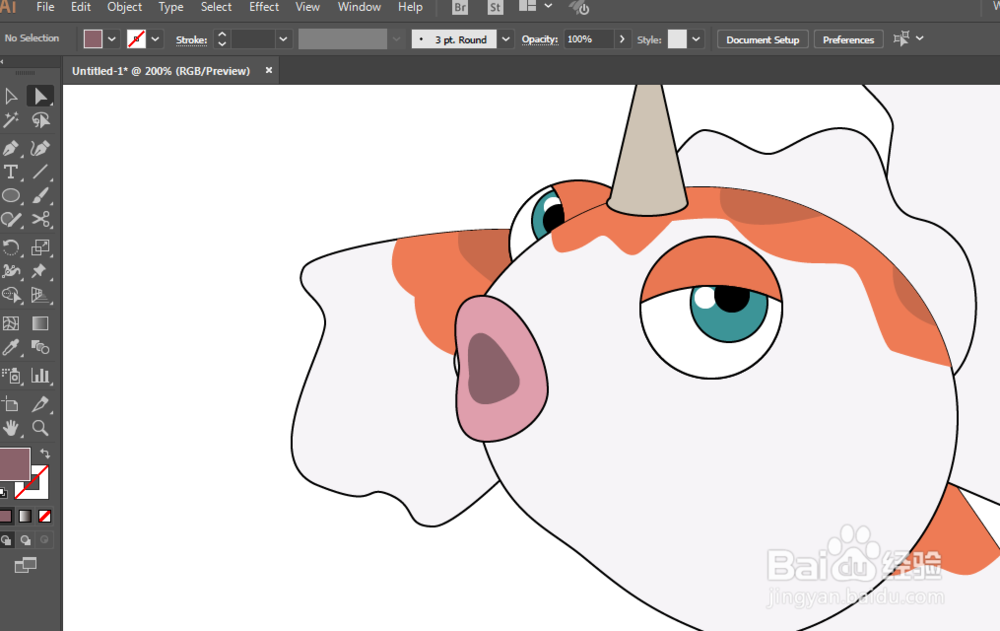This screenshot has height=631, width=1000.
Task: Enable Draw Behind mode
Action: point(26,540)
